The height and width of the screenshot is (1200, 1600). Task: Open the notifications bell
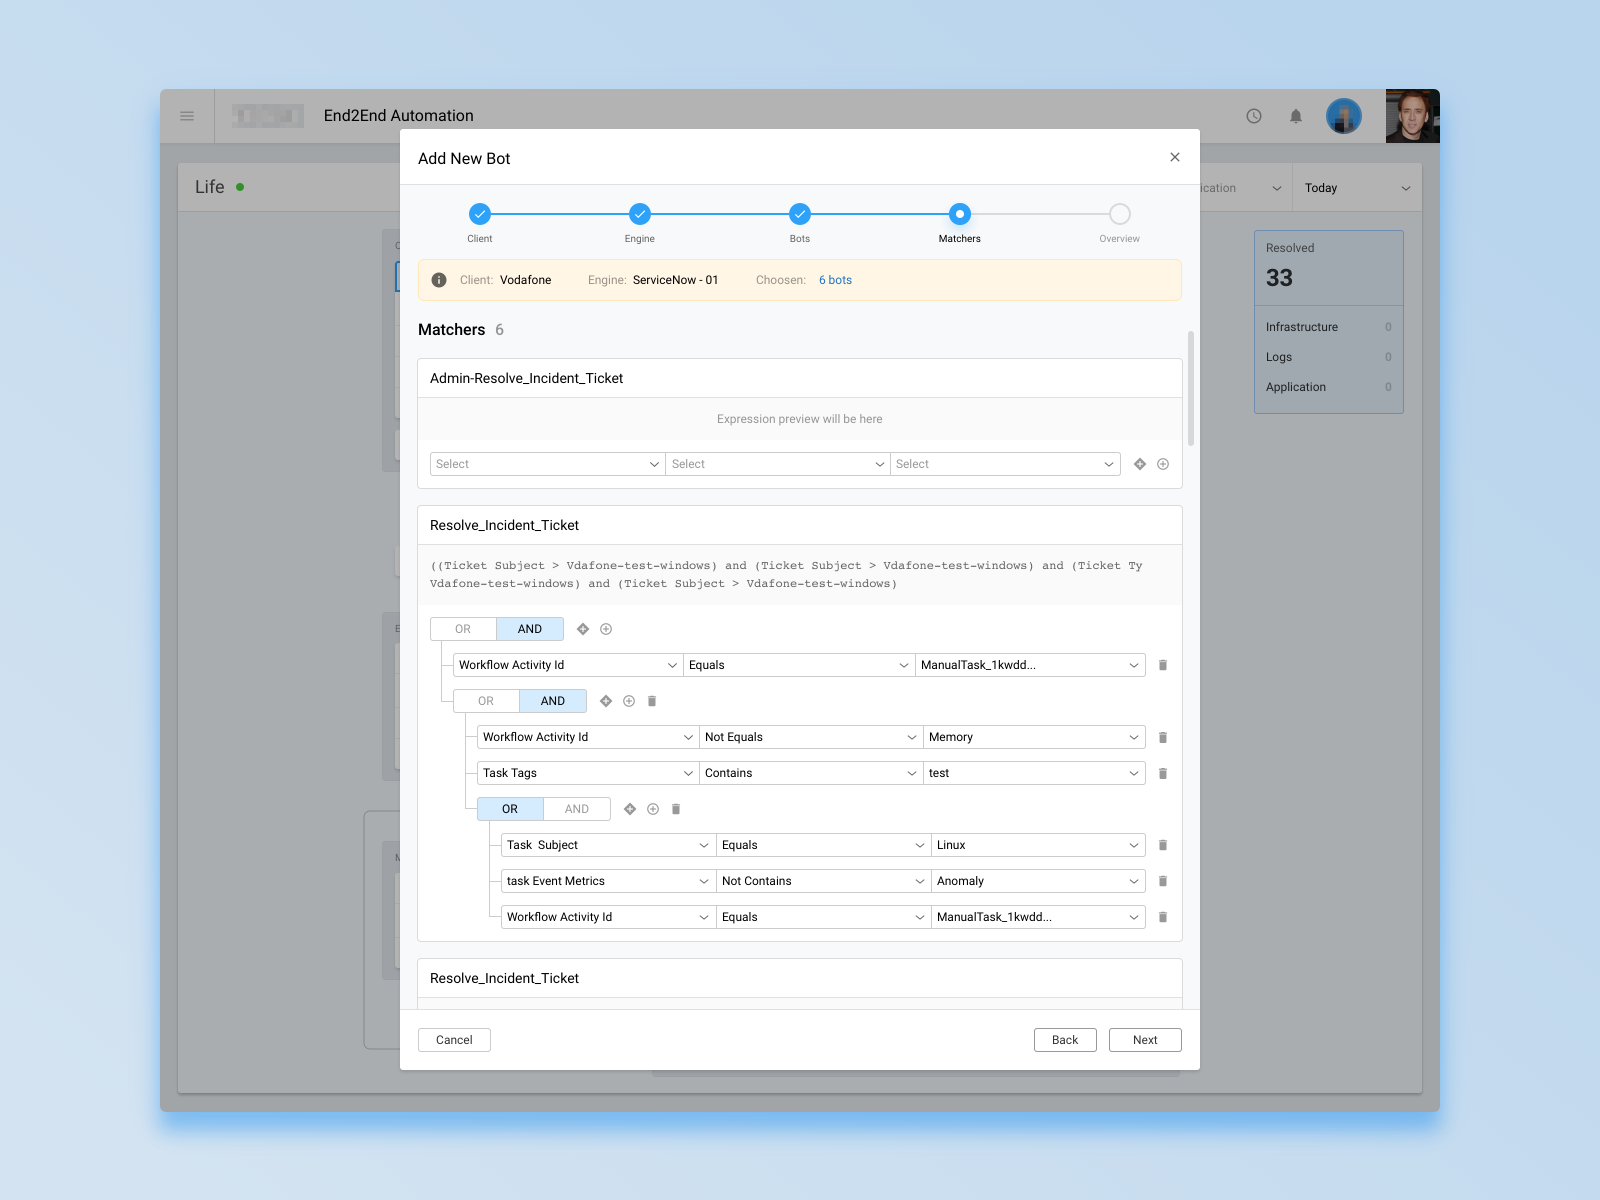pyautogui.click(x=1295, y=116)
